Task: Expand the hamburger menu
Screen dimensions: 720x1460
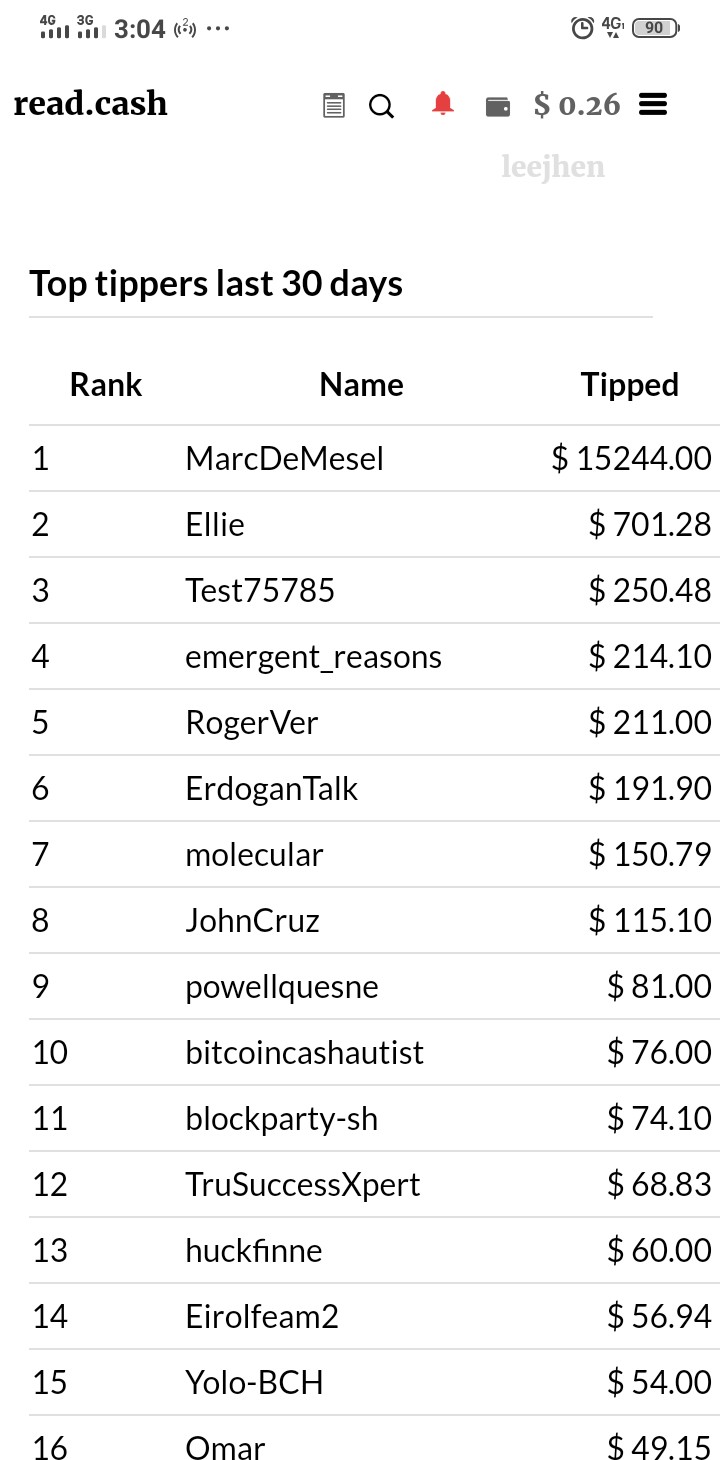Action: [x=653, y=104]
